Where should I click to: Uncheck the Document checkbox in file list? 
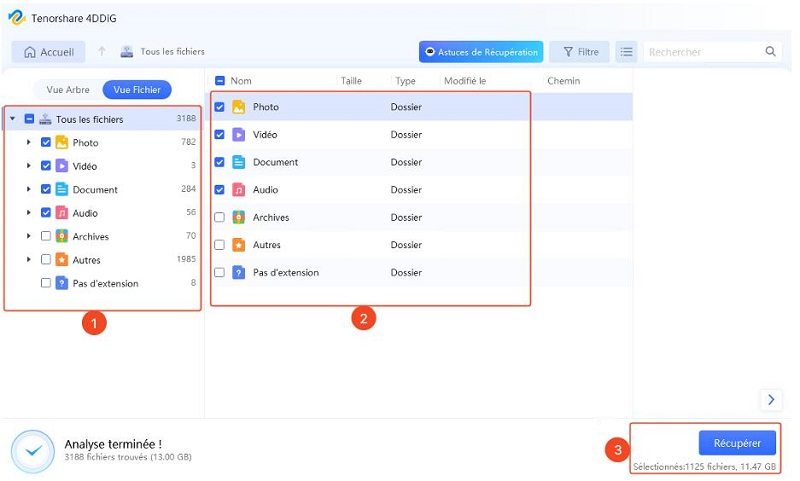[x=219, y=162]
